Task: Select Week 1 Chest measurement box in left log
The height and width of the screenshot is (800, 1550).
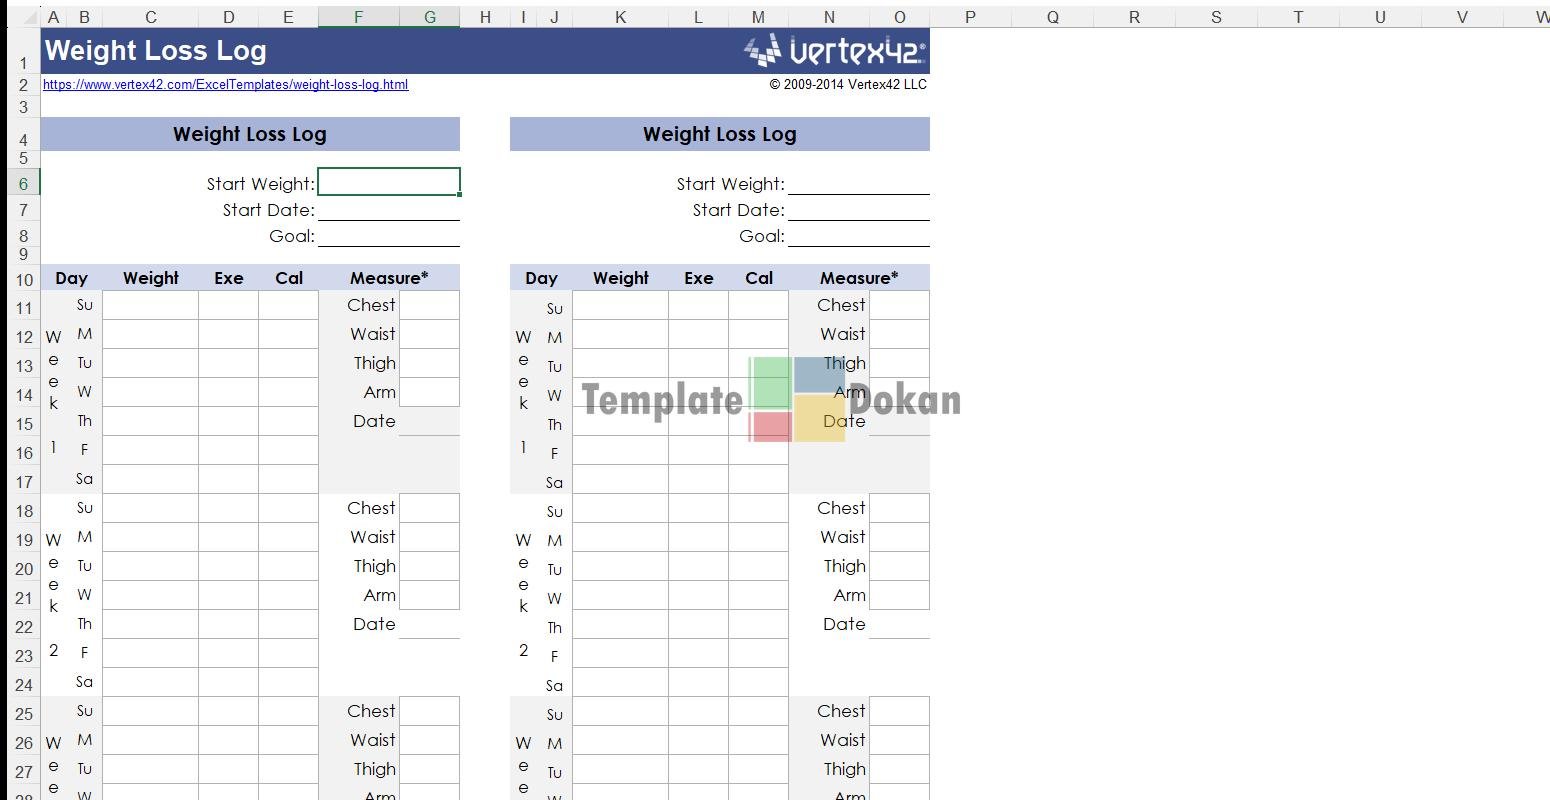Action: (429, 305)
